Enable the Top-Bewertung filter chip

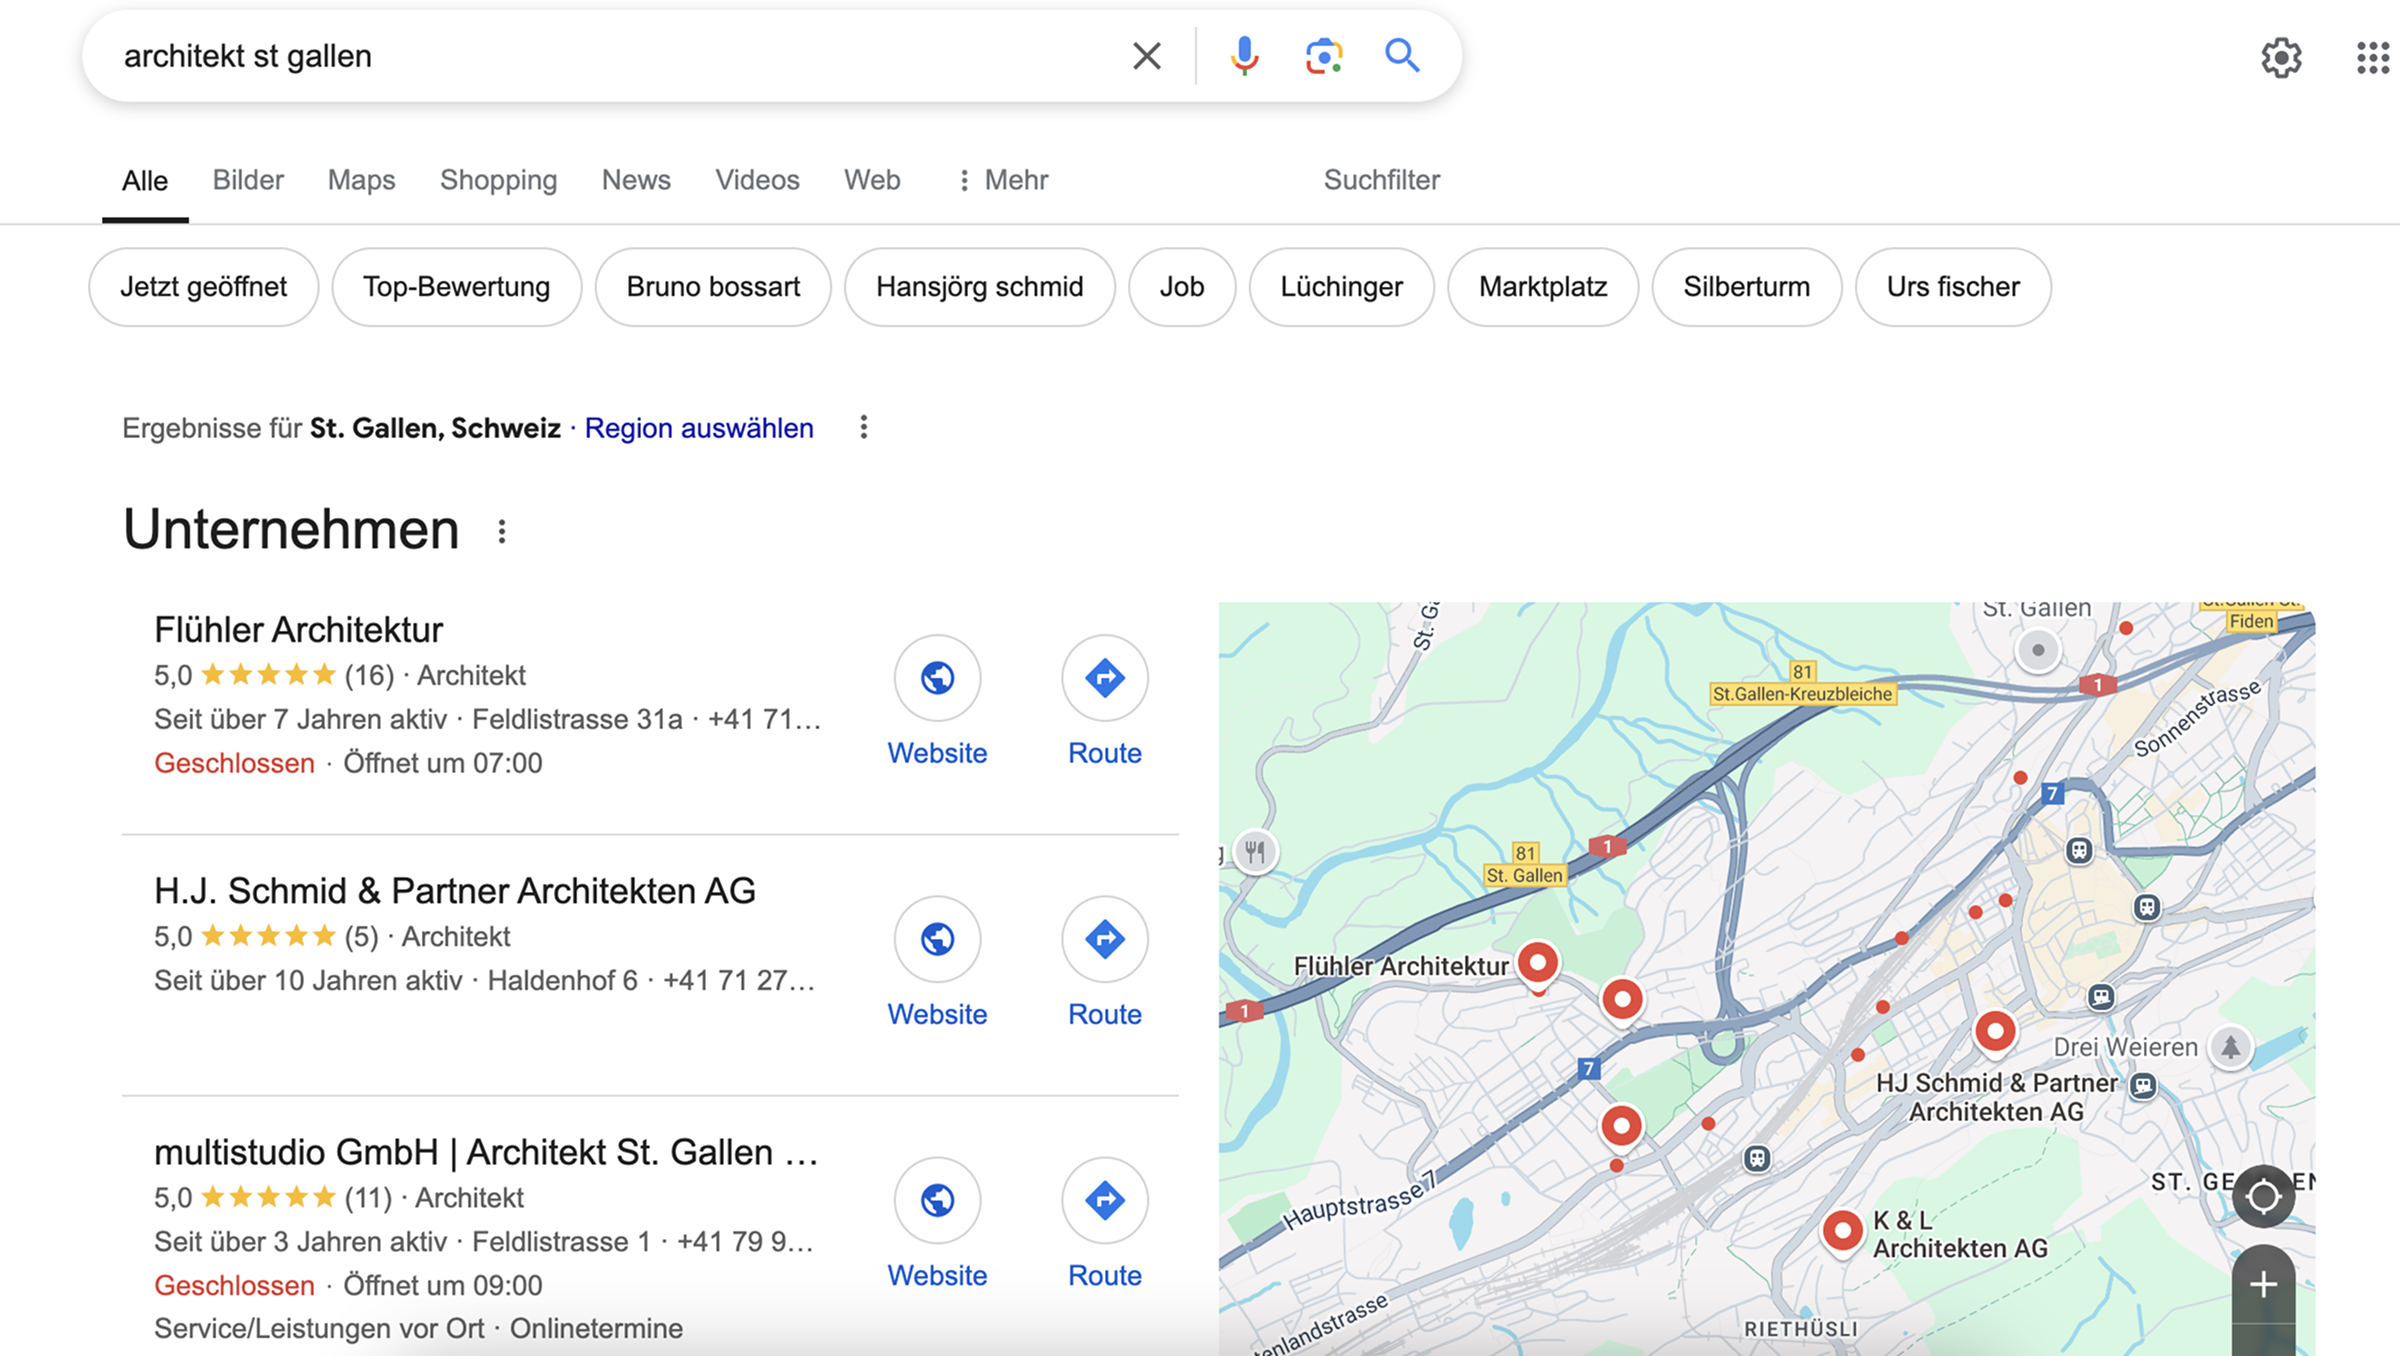pyautogui.click(x=456, y=287)
